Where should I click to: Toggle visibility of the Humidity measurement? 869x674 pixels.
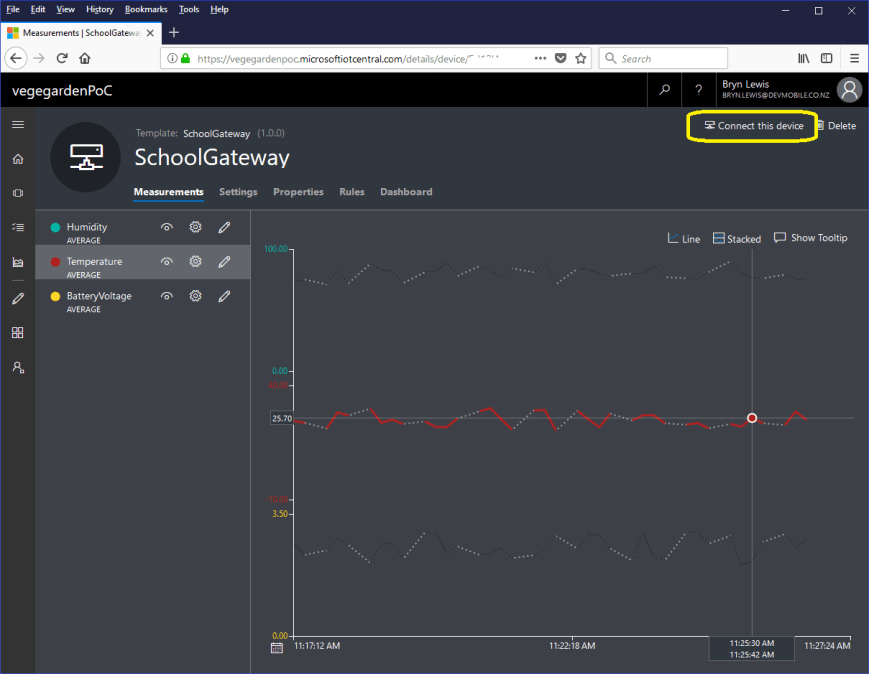click(167, 227)
